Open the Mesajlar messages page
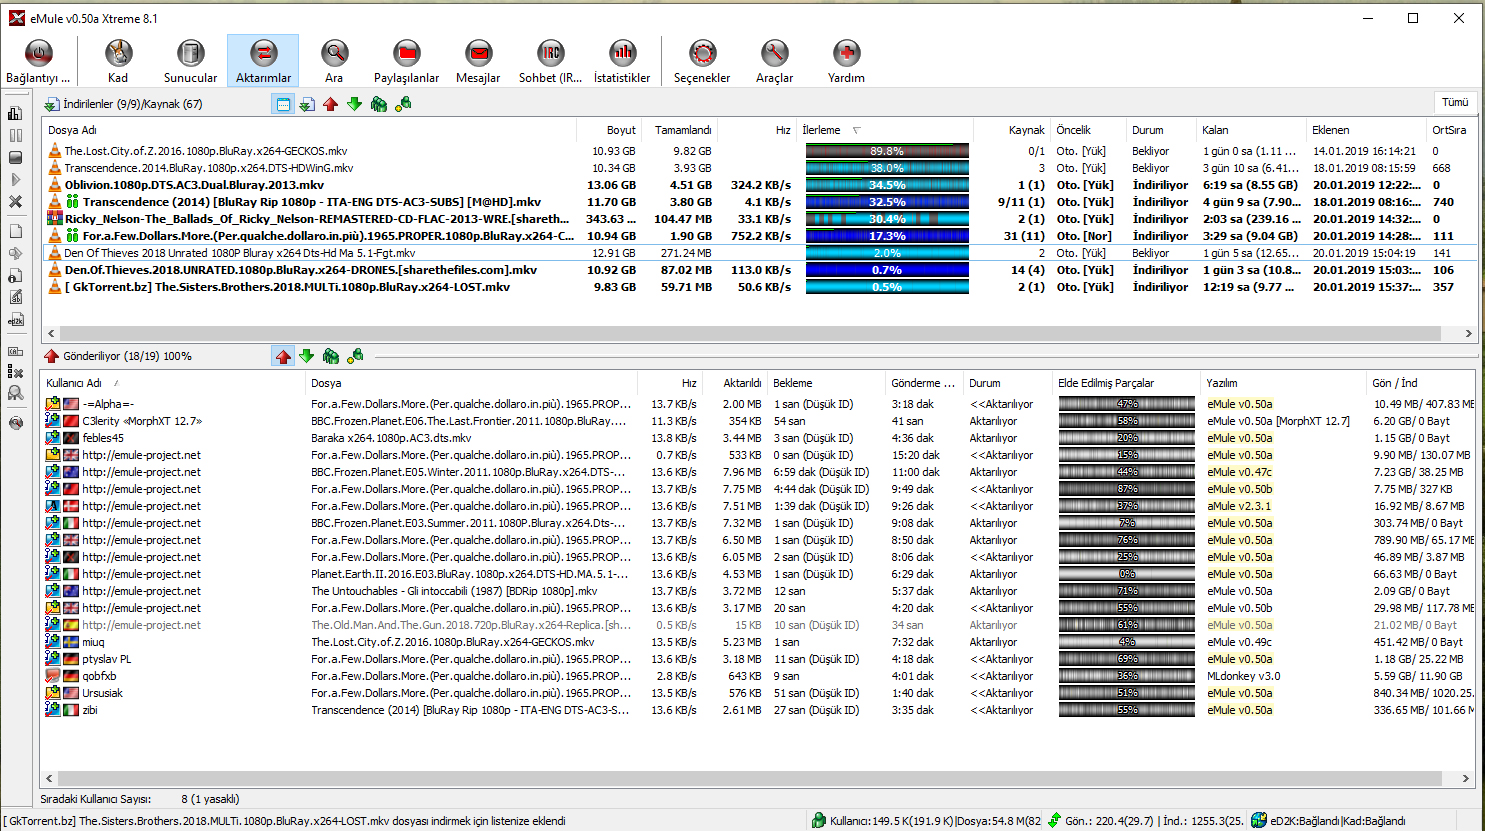The image size is (1485, 831). pos(478,60)
